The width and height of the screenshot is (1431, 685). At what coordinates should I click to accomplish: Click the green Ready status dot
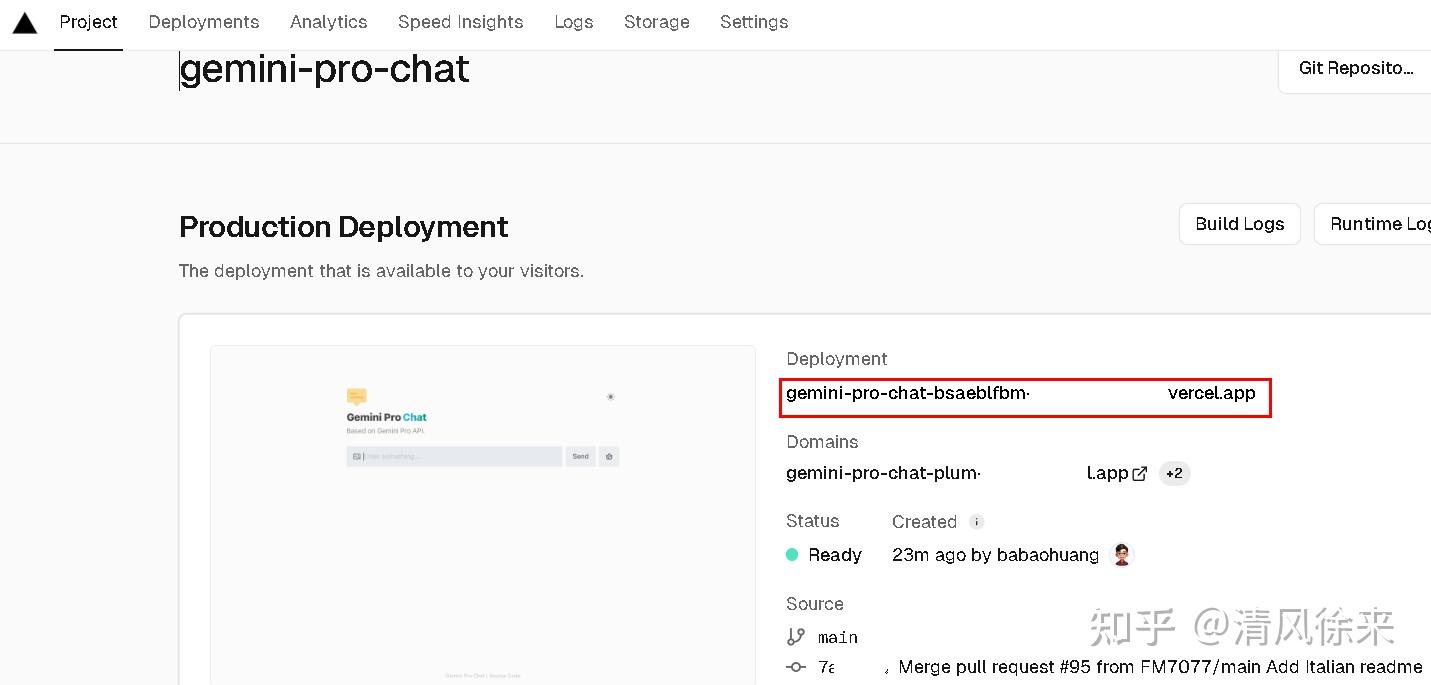(x=792, y=555)
